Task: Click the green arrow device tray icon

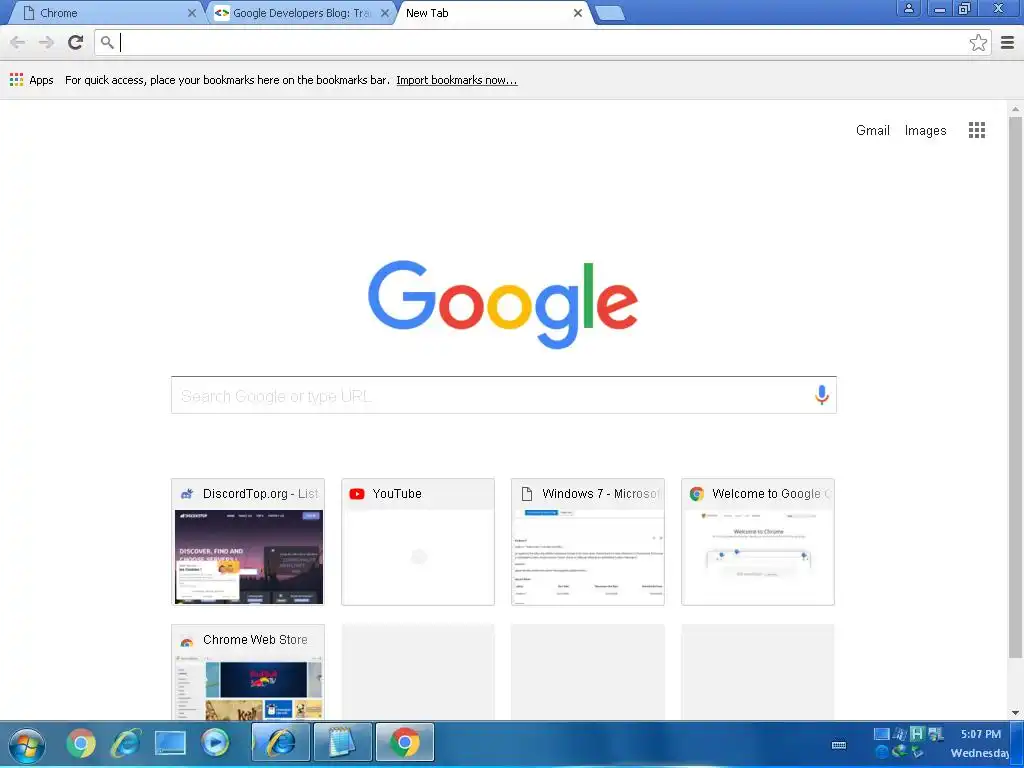Action: pos(918,752)
